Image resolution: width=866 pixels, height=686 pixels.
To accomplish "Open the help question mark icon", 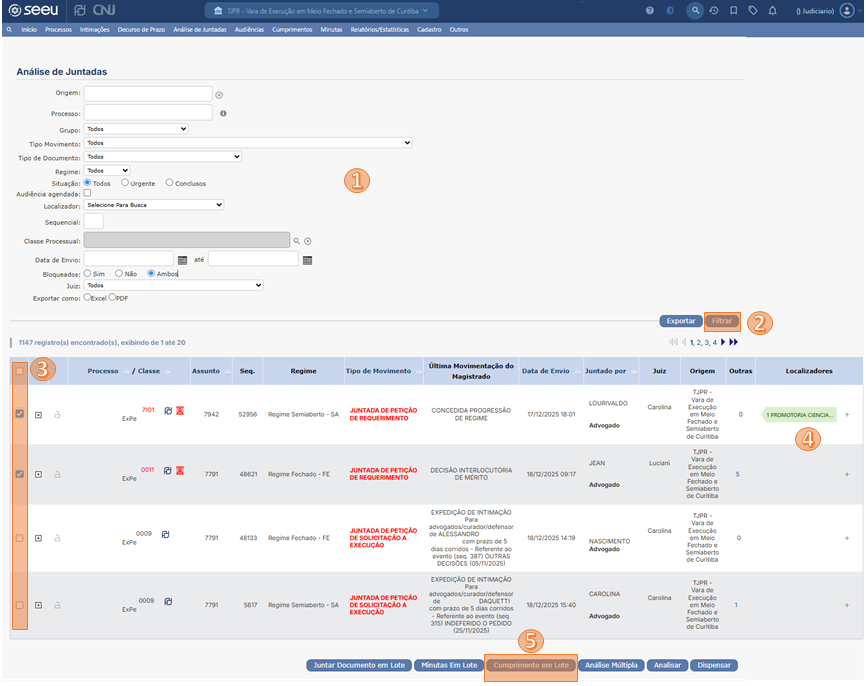I will tap(650, 10).
